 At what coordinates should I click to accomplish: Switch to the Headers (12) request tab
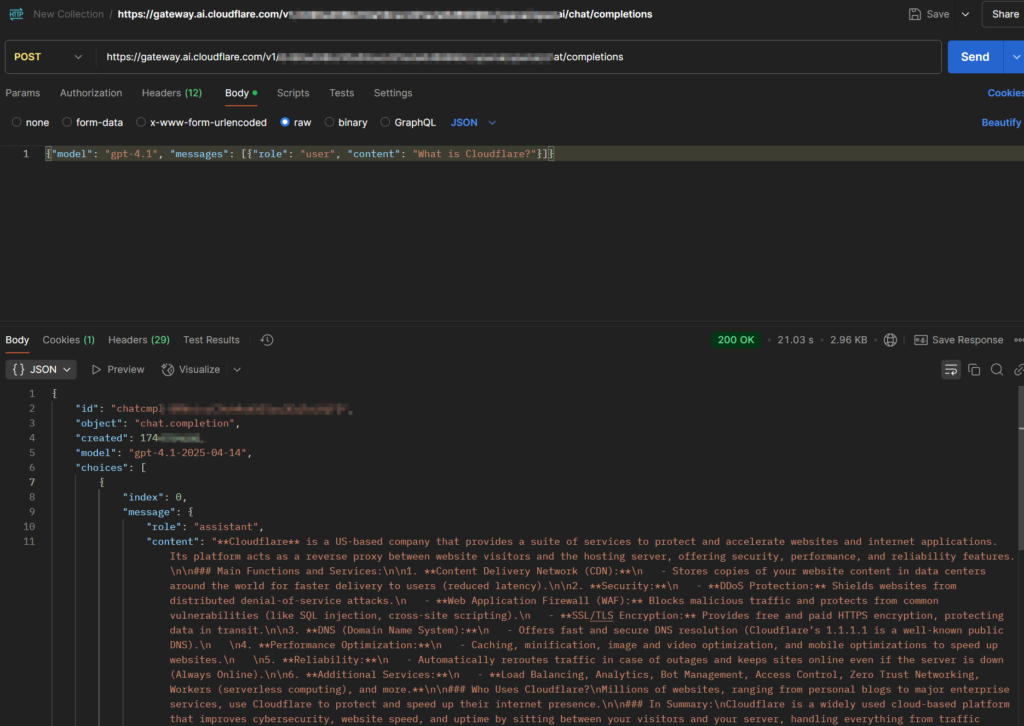171,93
